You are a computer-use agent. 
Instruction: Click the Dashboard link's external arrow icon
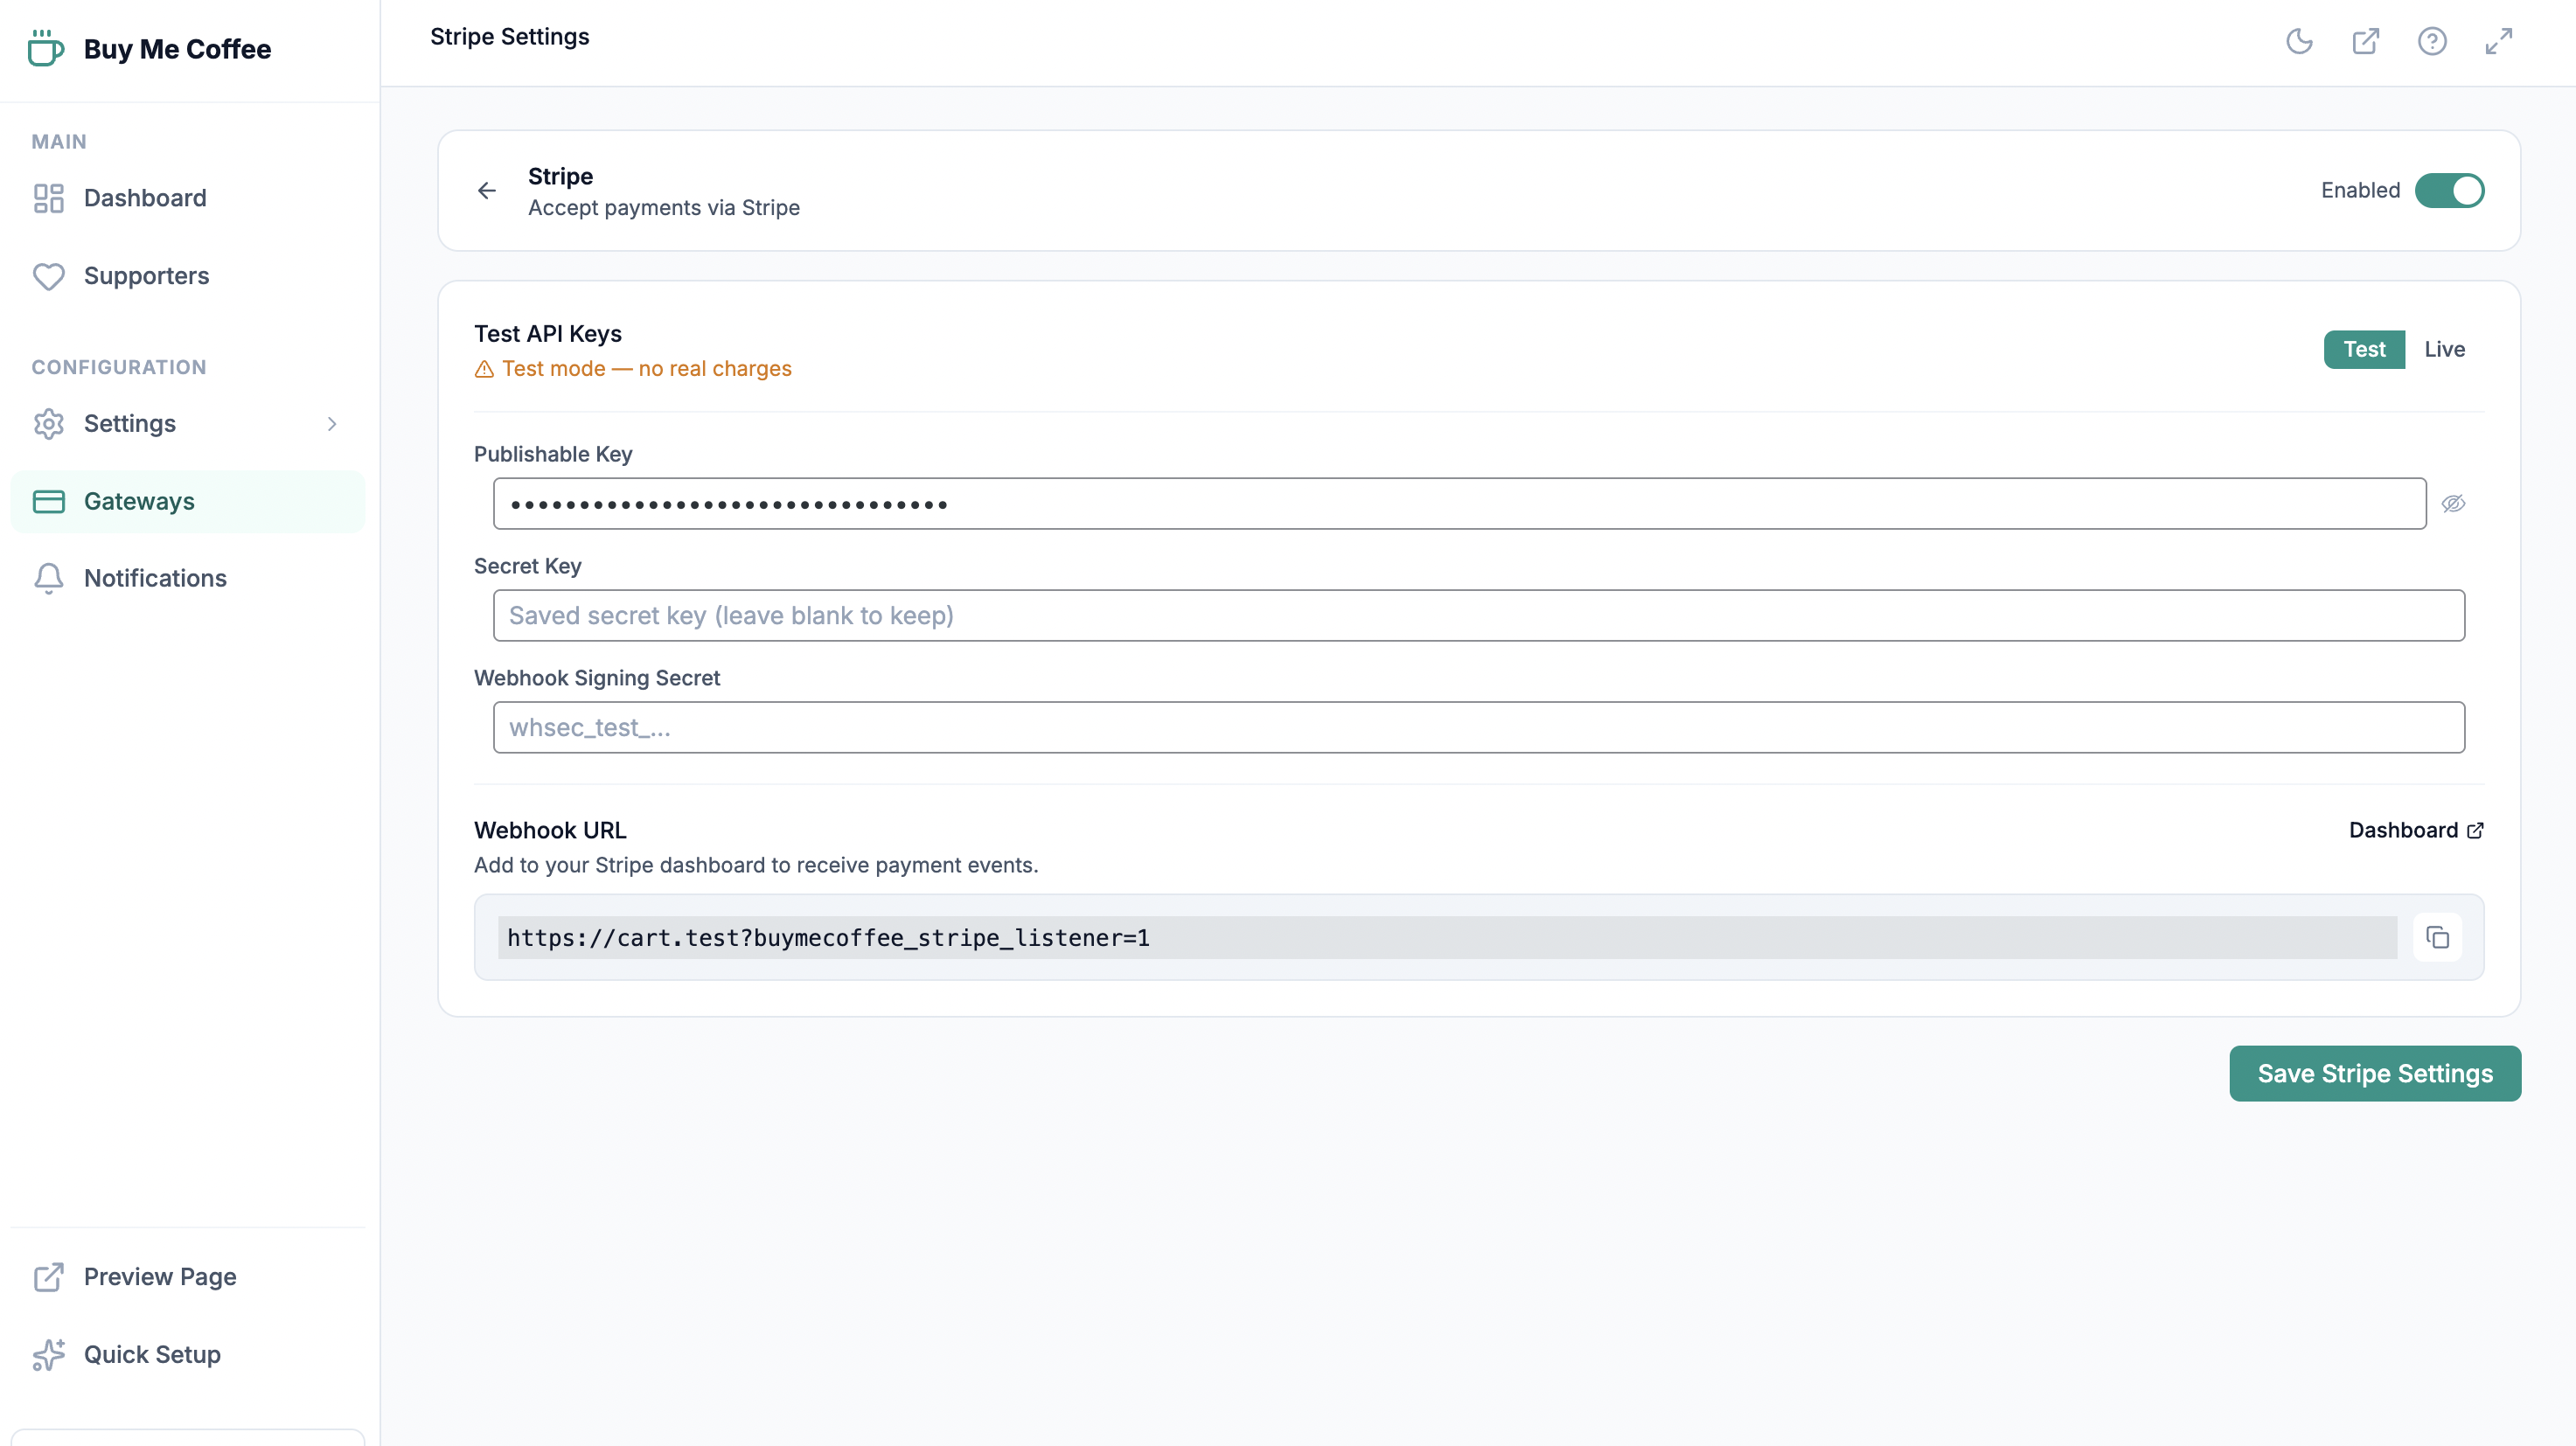[x=2475, y=830]
